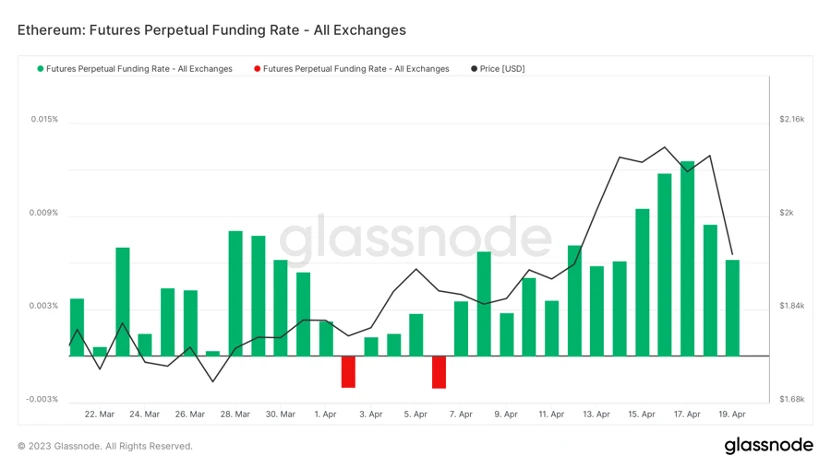Viewport: 832px width, 468px height.
Task: Click the last green bar at 19. Apr
Action: (x=733, y=308)
